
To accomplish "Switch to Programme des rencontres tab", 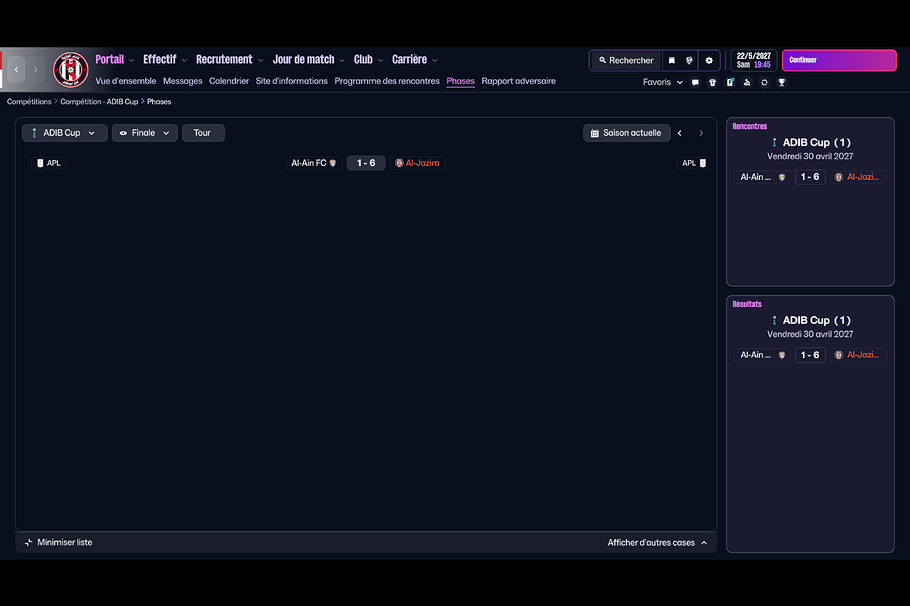I will [387, 81].
